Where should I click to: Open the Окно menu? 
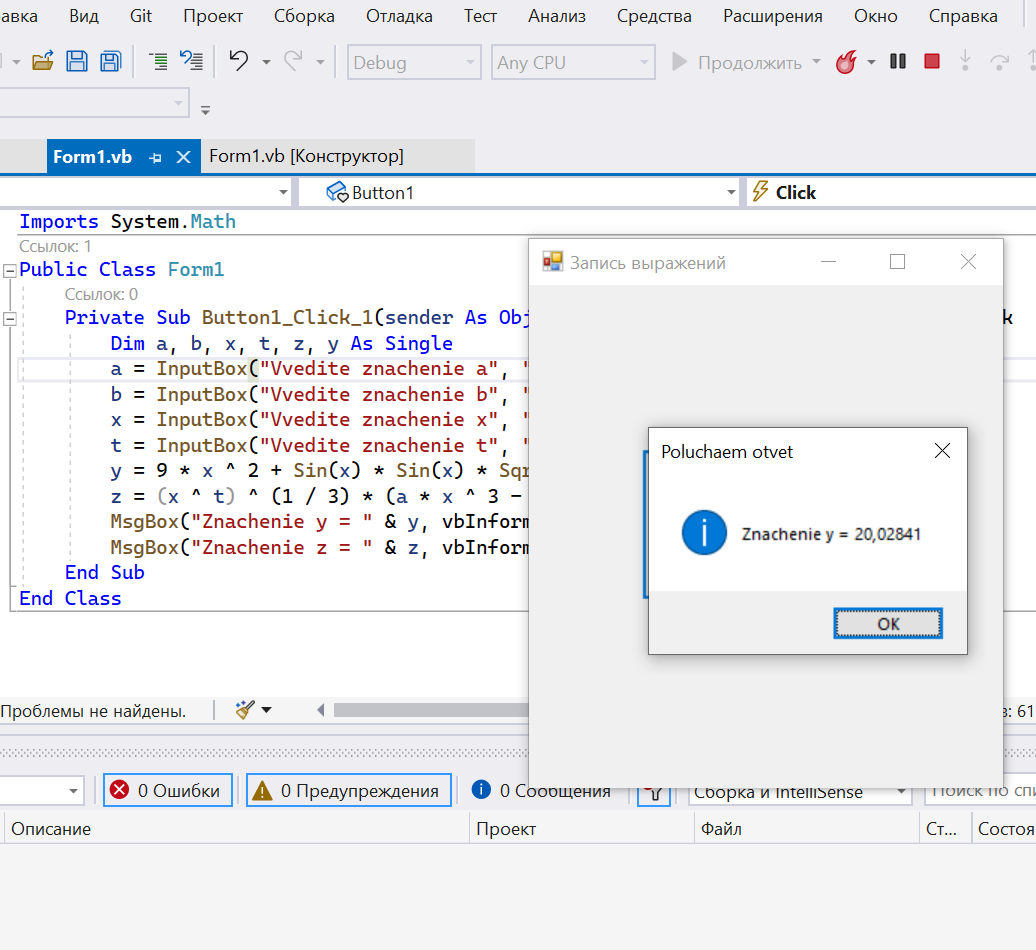pos(875,16)
